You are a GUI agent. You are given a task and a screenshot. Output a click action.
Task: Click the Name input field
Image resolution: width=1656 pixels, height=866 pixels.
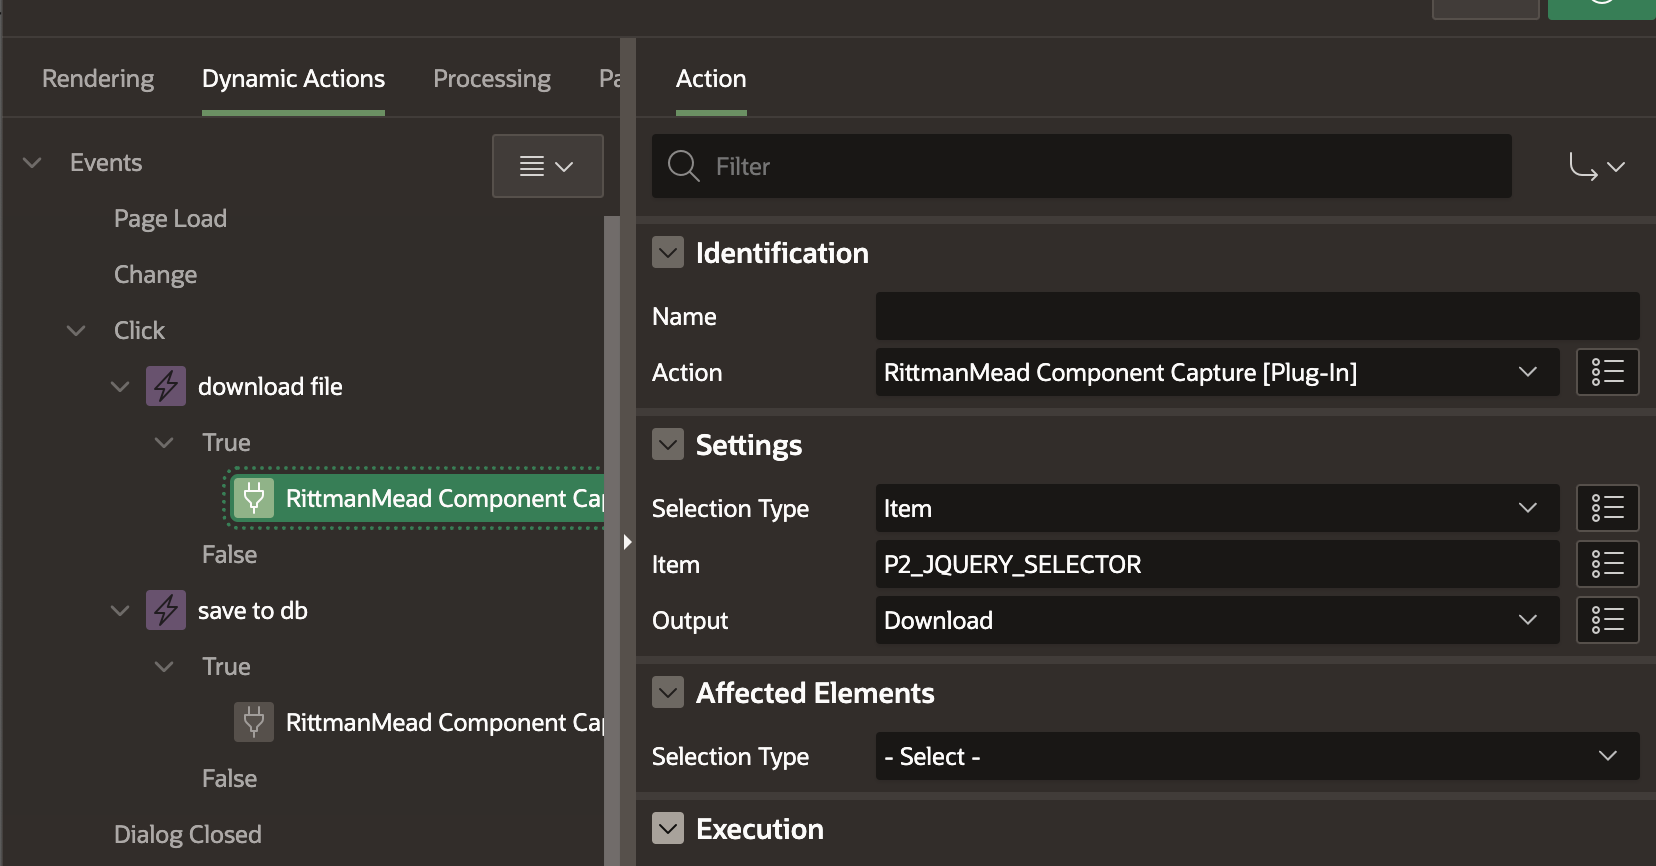coord(1258,316)
